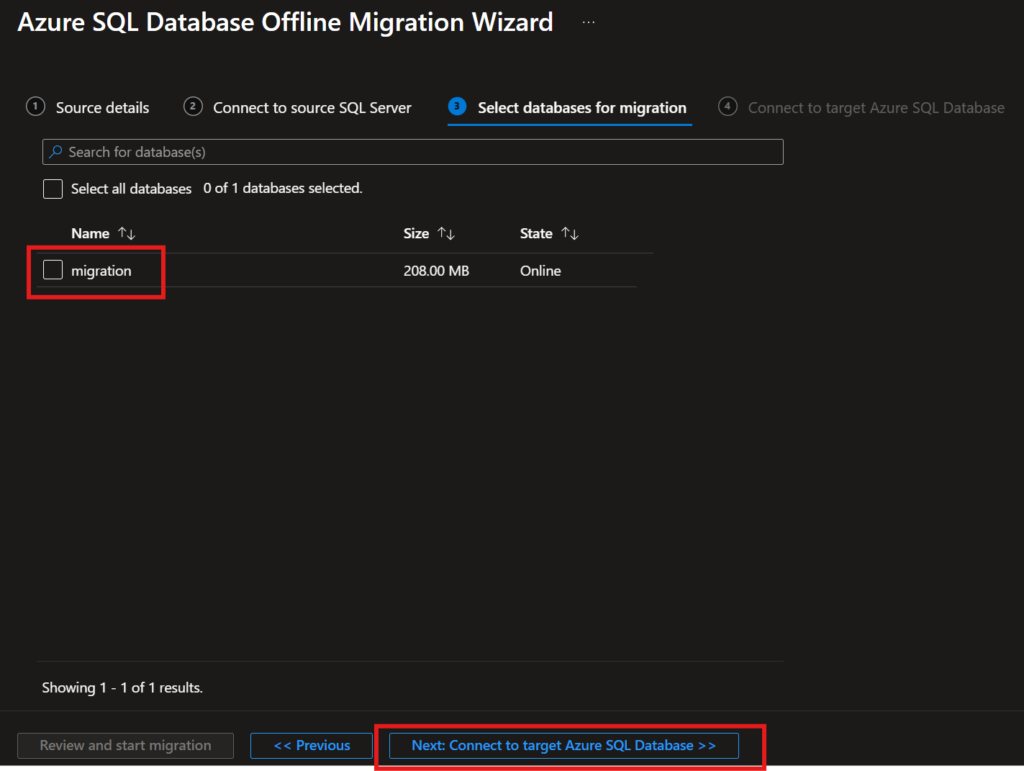Click the magnifier icon in the search box

pos(55,152)
